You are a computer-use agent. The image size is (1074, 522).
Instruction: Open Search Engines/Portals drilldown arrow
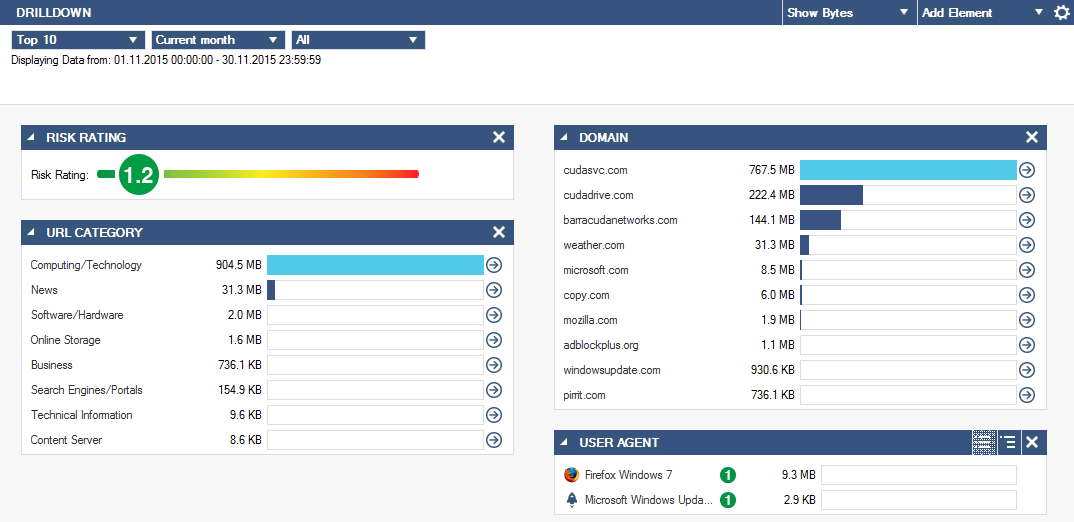click(493, 390)
